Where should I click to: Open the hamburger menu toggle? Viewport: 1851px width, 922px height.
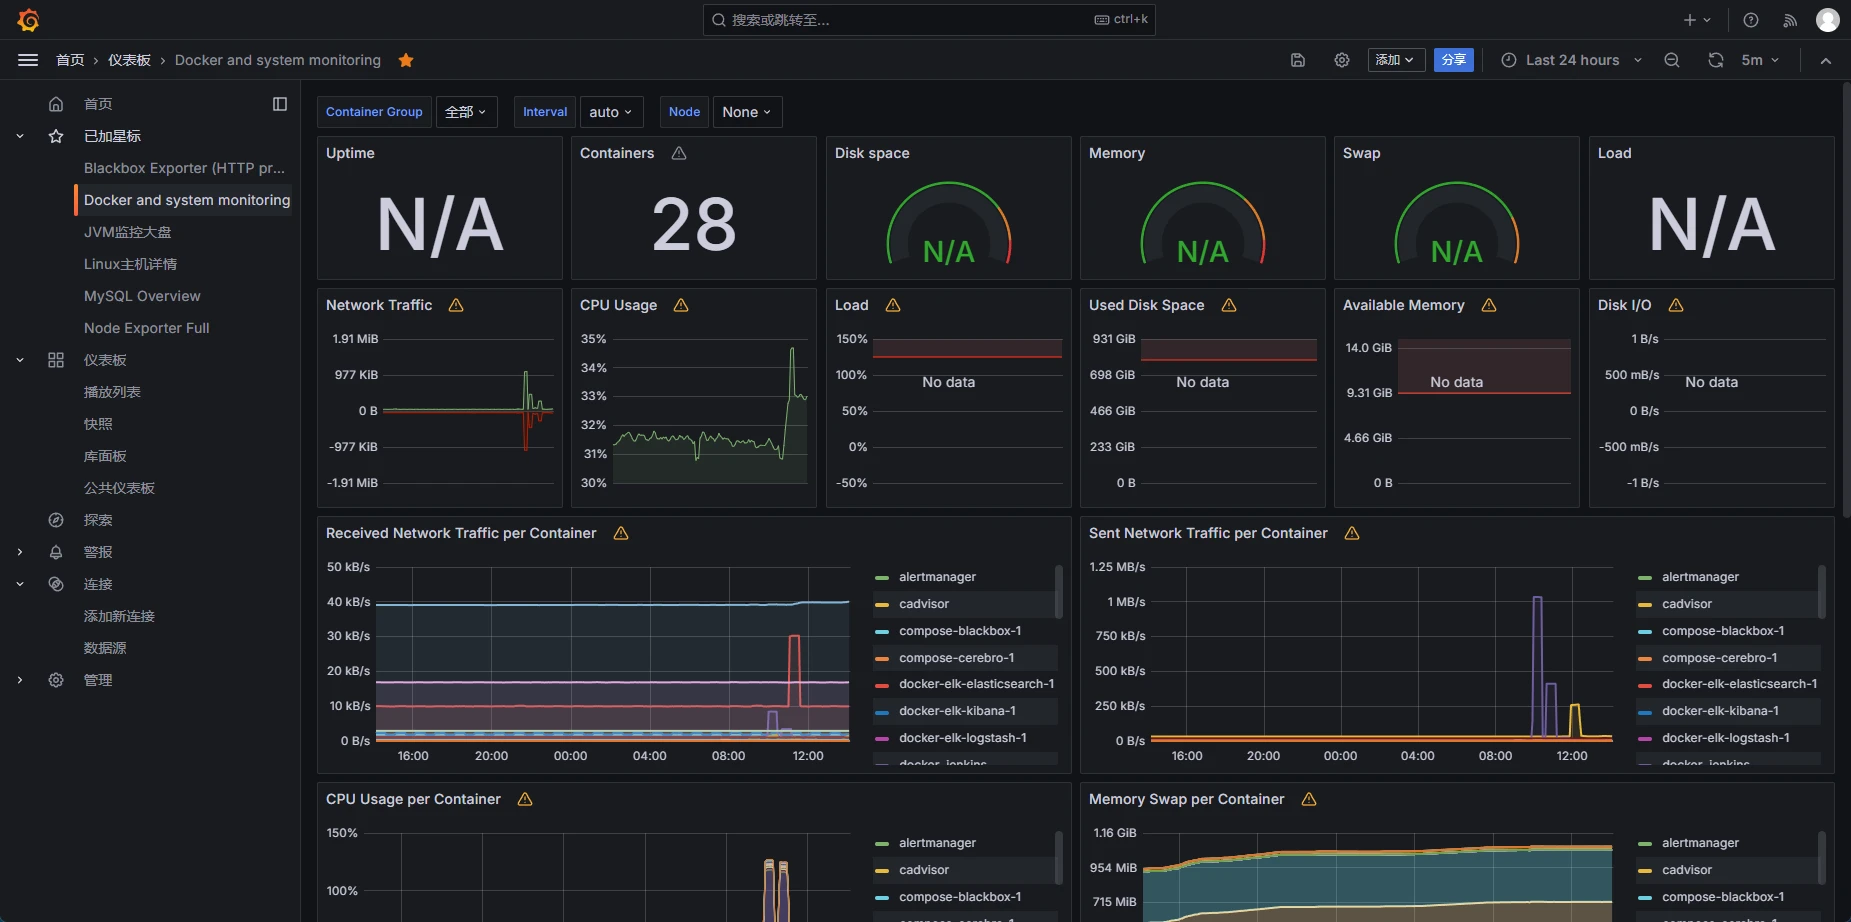pos(28,60)
